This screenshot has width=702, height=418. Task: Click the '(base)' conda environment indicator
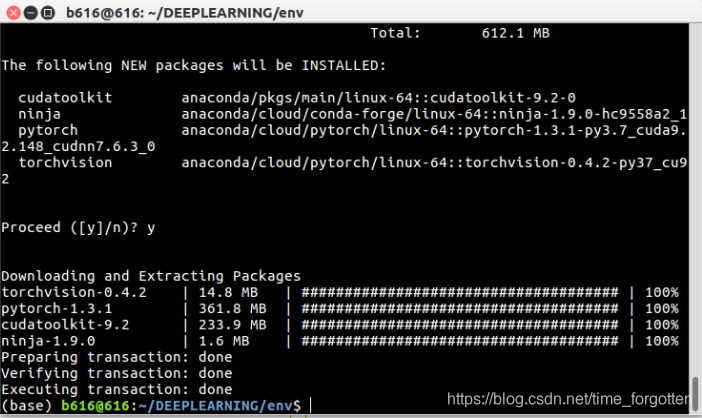click(27, 406)
